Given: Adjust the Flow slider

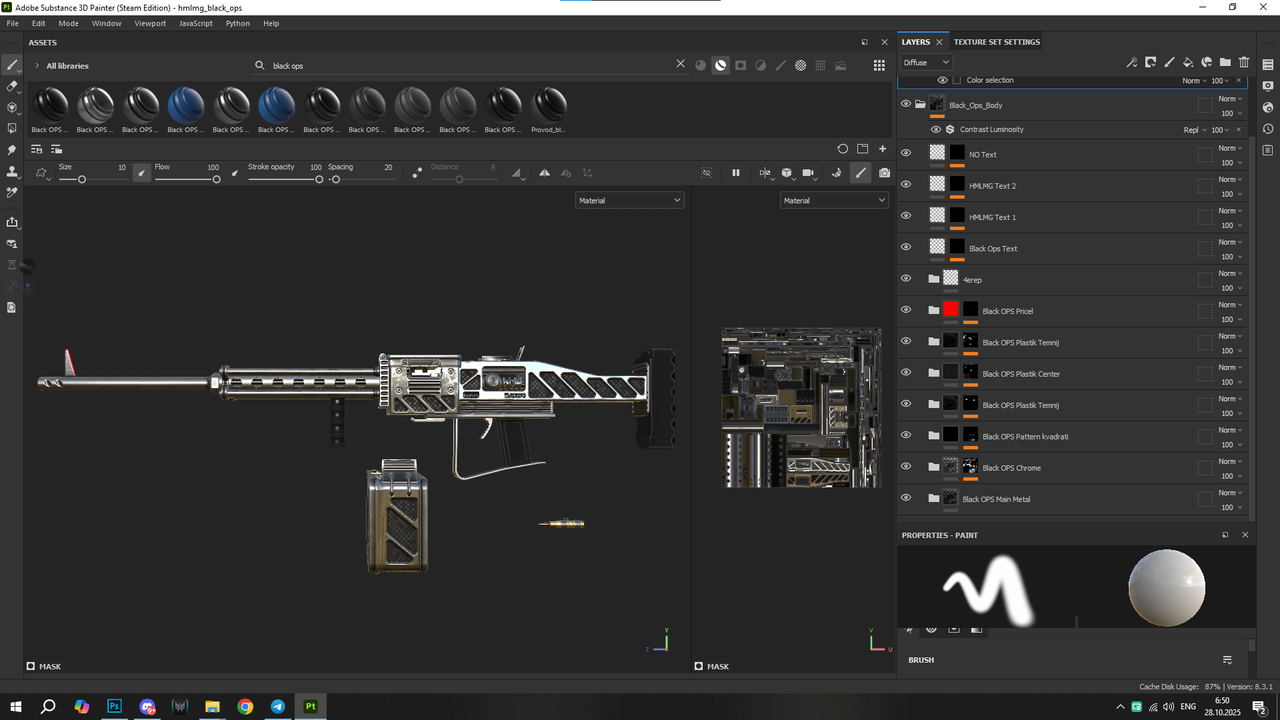Looking at the screenshot, I should click(187, 179).
